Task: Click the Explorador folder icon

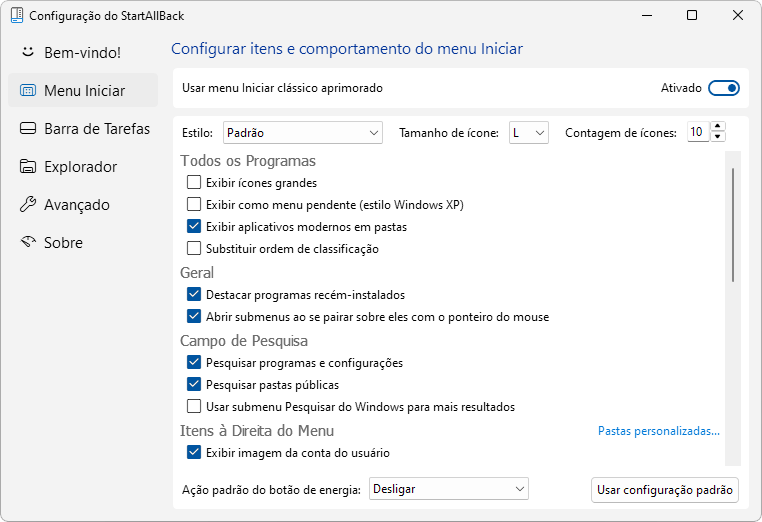Action: (28, 166)
